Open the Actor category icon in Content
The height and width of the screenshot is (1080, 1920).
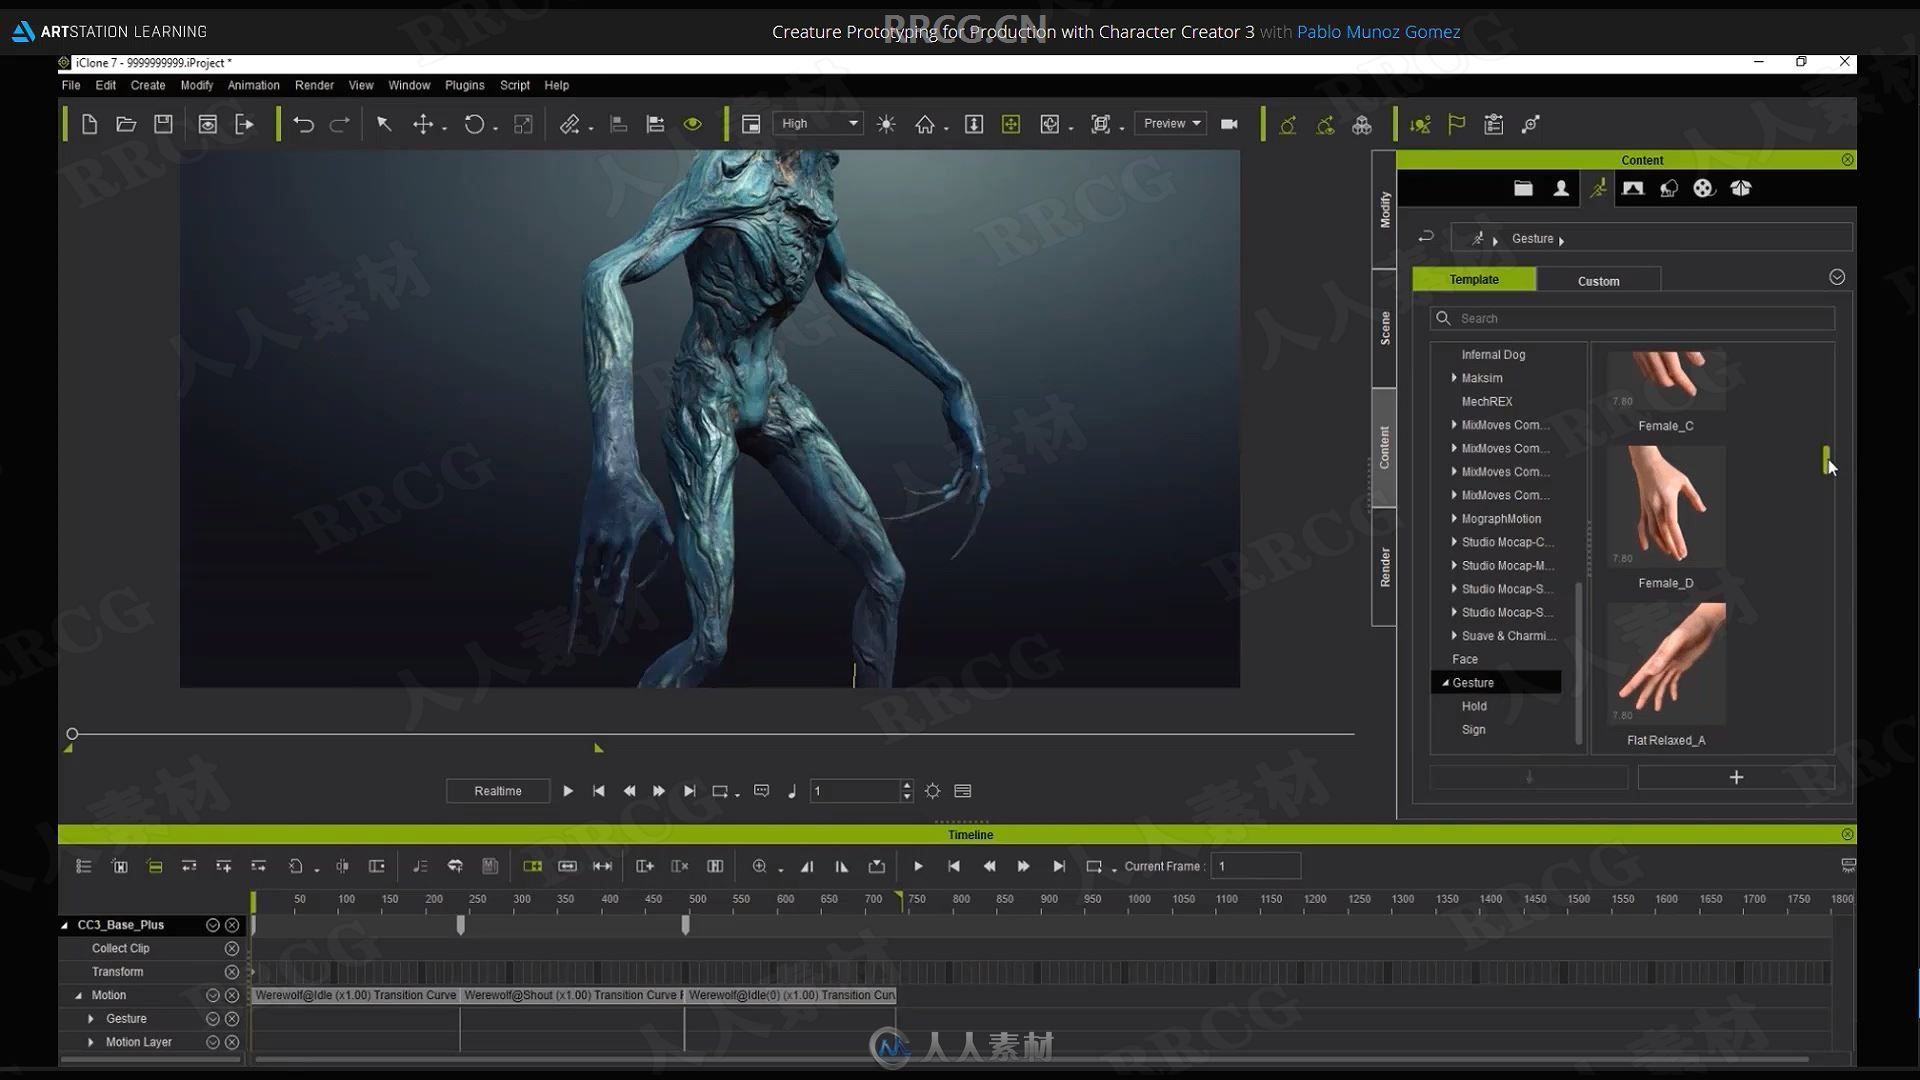coord(1561,188)
